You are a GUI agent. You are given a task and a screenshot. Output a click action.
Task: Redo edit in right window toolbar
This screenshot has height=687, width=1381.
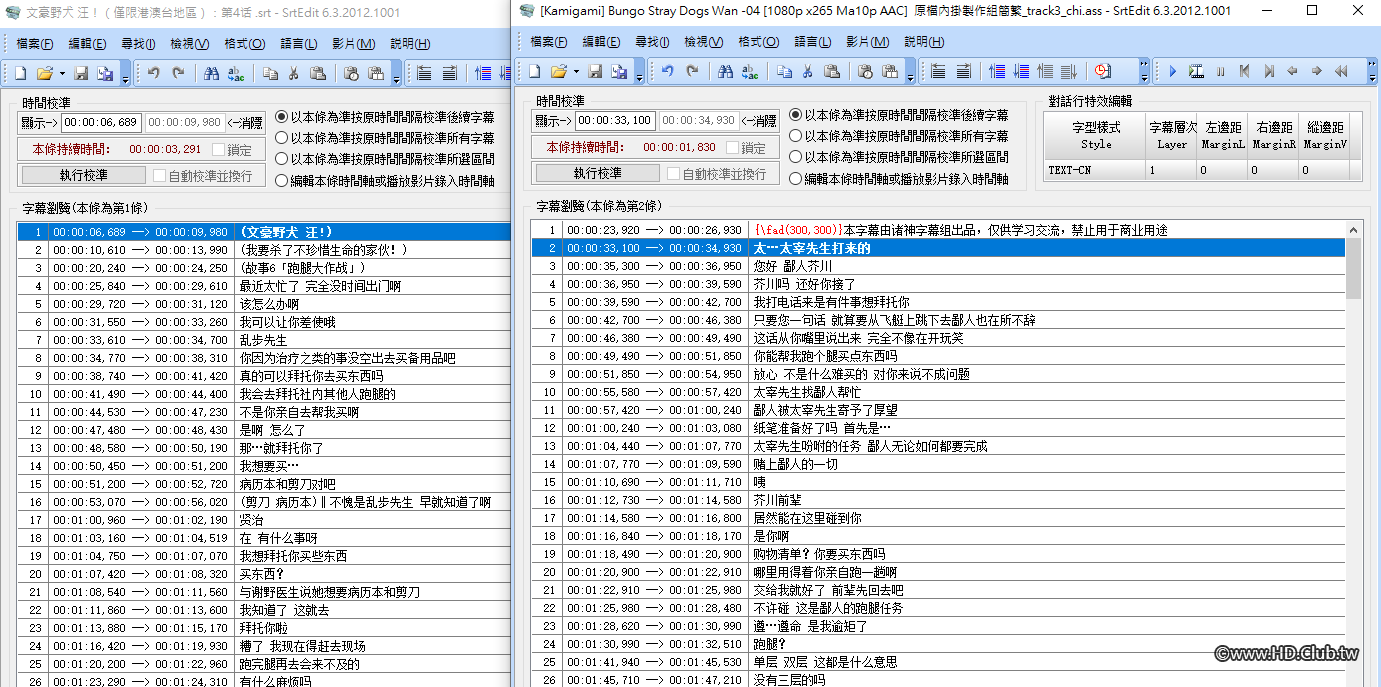click(x=692, y=71)
